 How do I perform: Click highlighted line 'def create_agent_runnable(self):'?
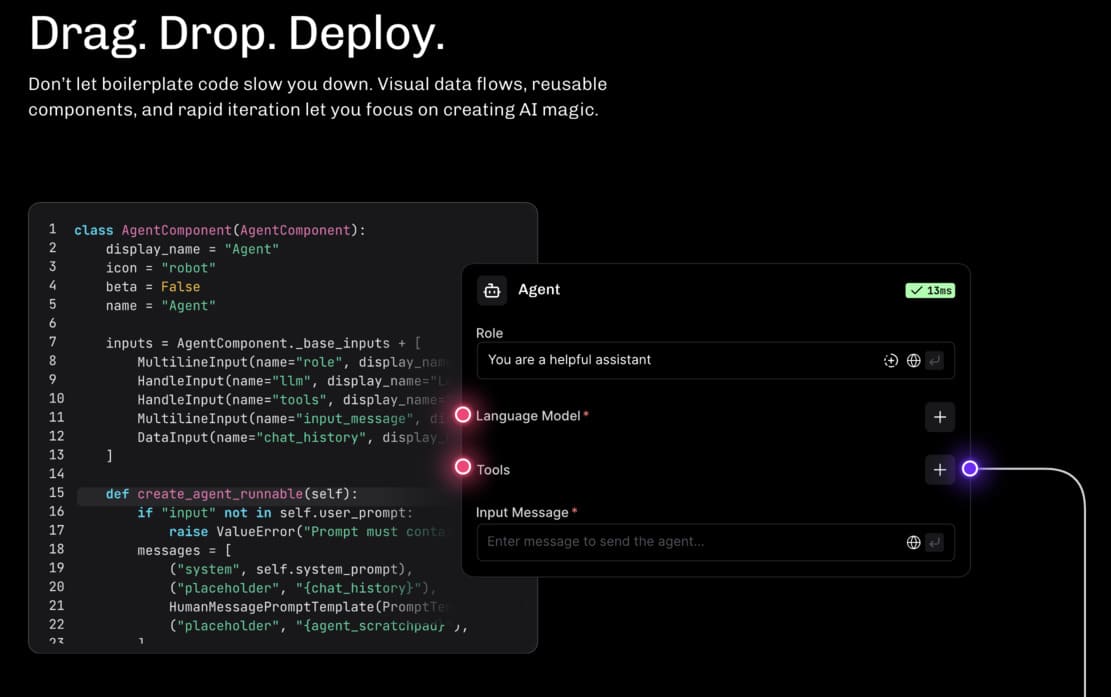point(232,494)
